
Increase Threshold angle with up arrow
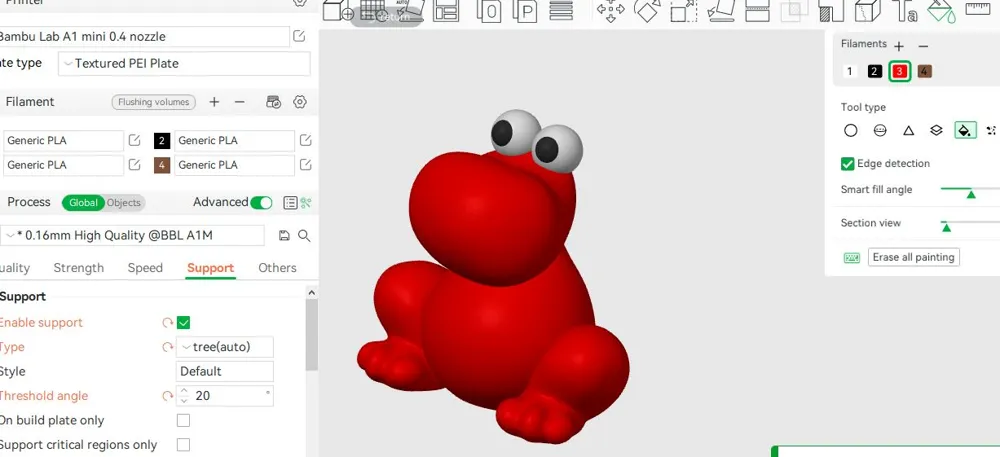point(184,391)
